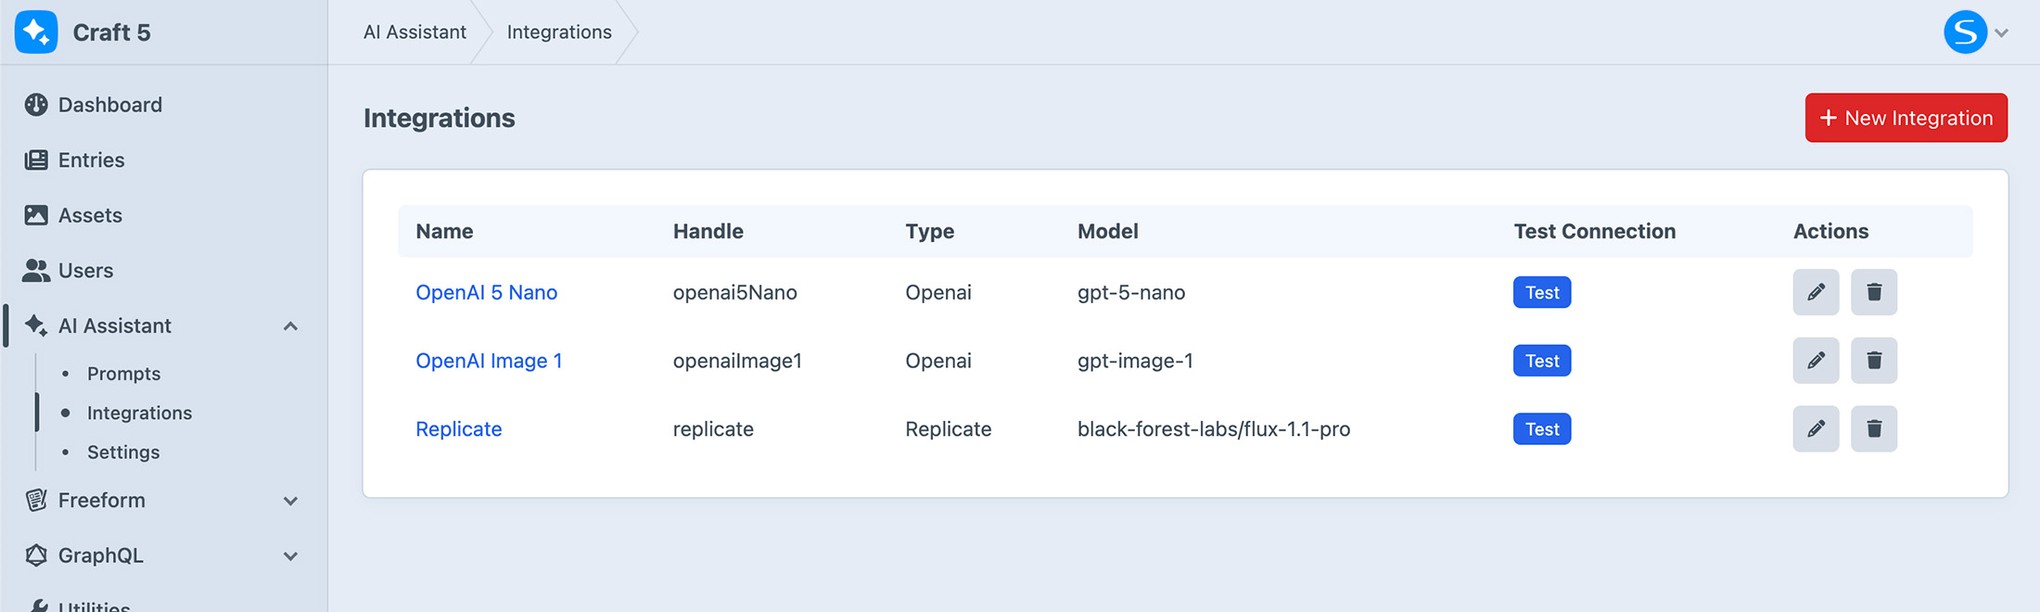Test the Replicate connection
2040x612 pixels.
coord(1542,429)
